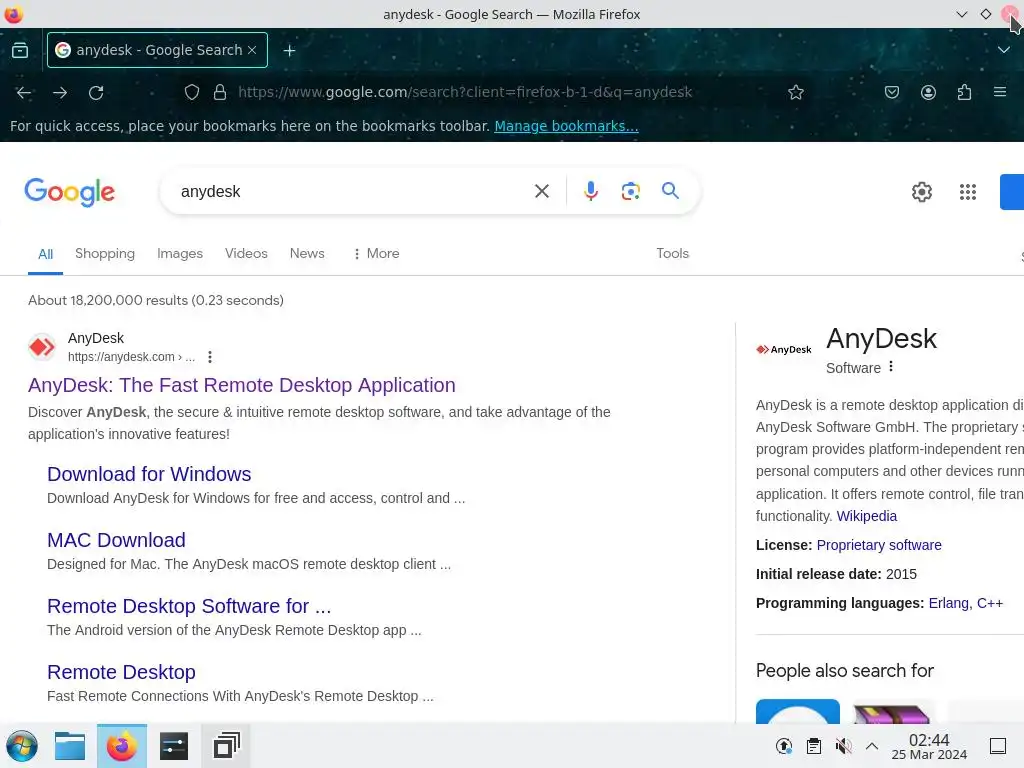Open the start menu launcher
The height and width of the screenshot is (768, 1024).
(x=22, y=746)
